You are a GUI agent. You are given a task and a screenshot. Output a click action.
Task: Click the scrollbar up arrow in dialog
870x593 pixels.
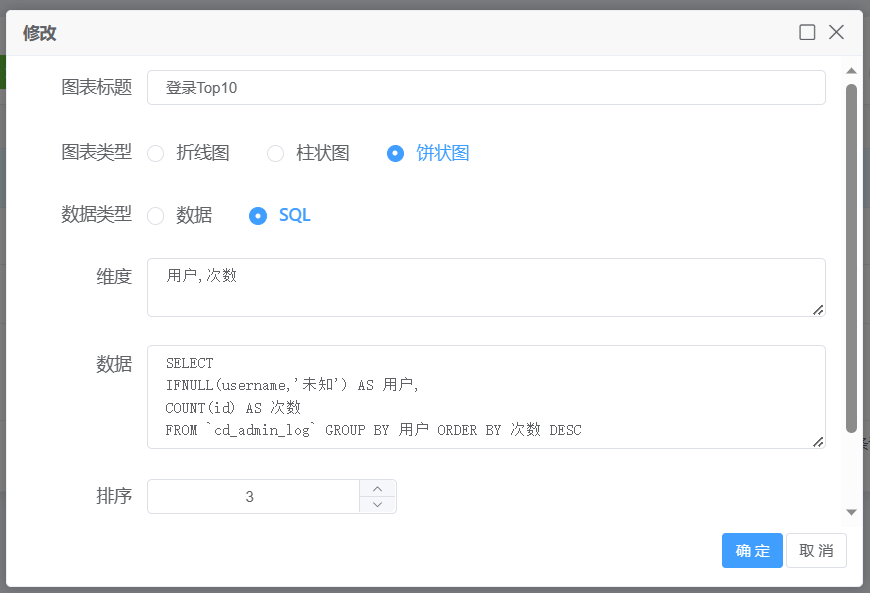pos(851,71)
